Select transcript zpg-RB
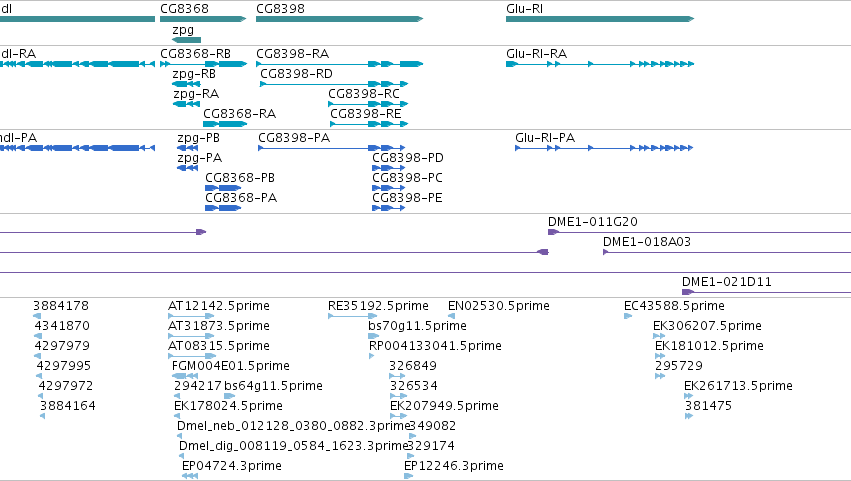 [194, 74]
